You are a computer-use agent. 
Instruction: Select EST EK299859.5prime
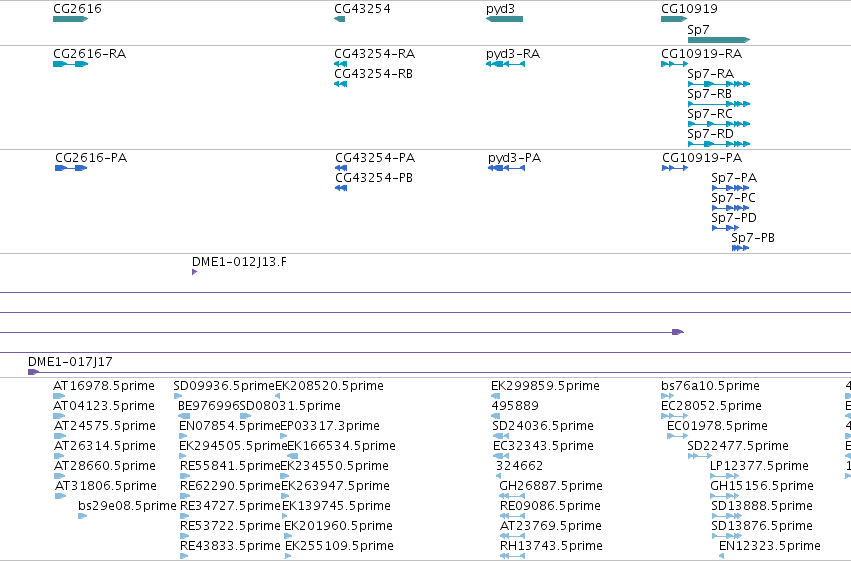[x=495, y=396]
